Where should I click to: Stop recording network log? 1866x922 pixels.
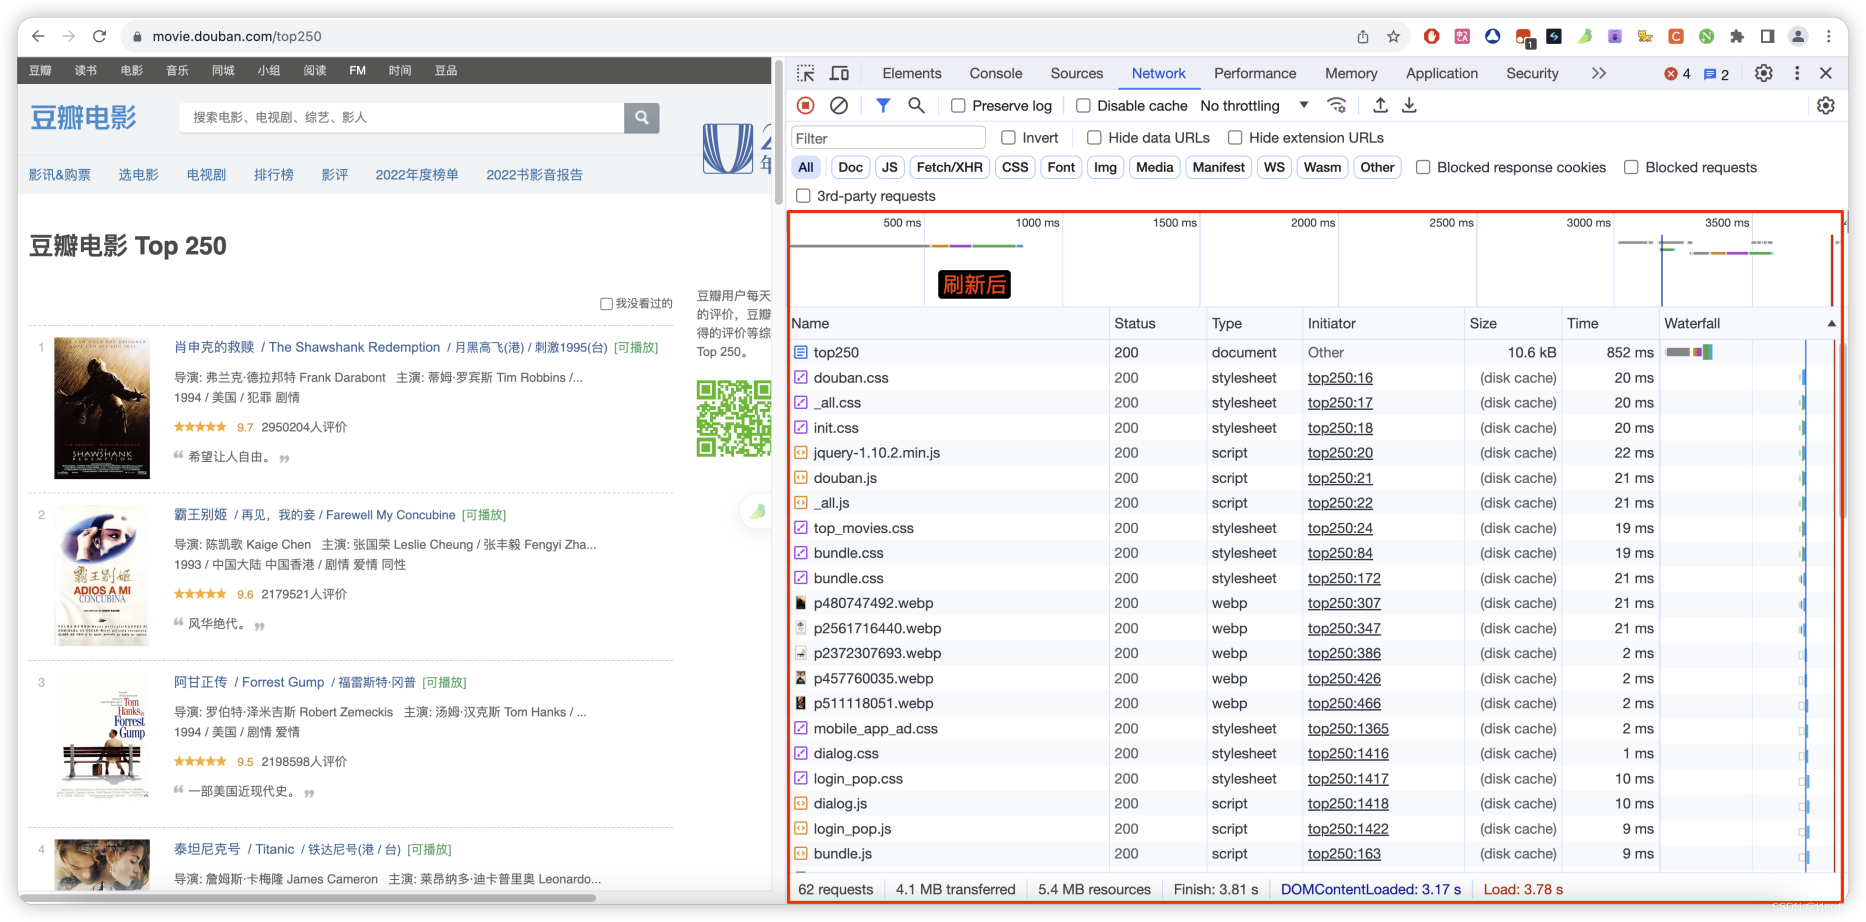806,105
